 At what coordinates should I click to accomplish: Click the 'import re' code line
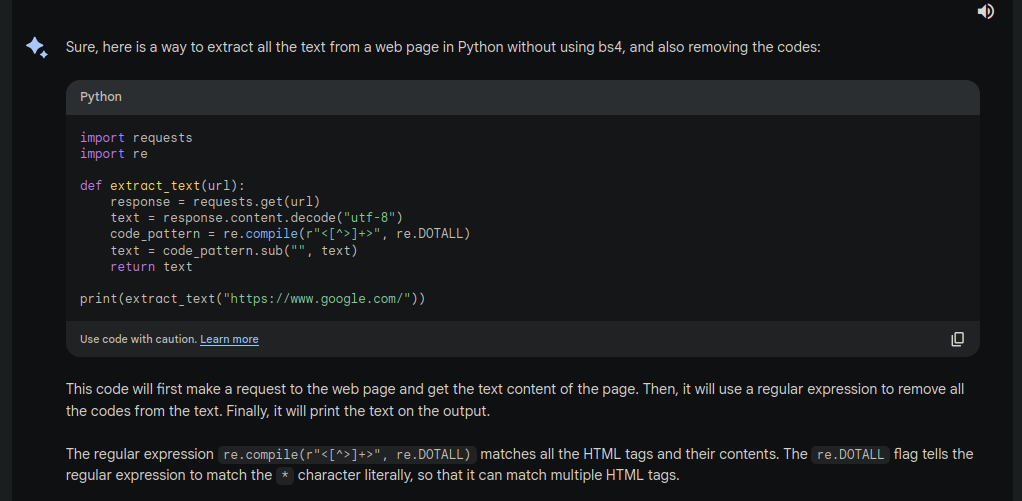coord(114,154)
